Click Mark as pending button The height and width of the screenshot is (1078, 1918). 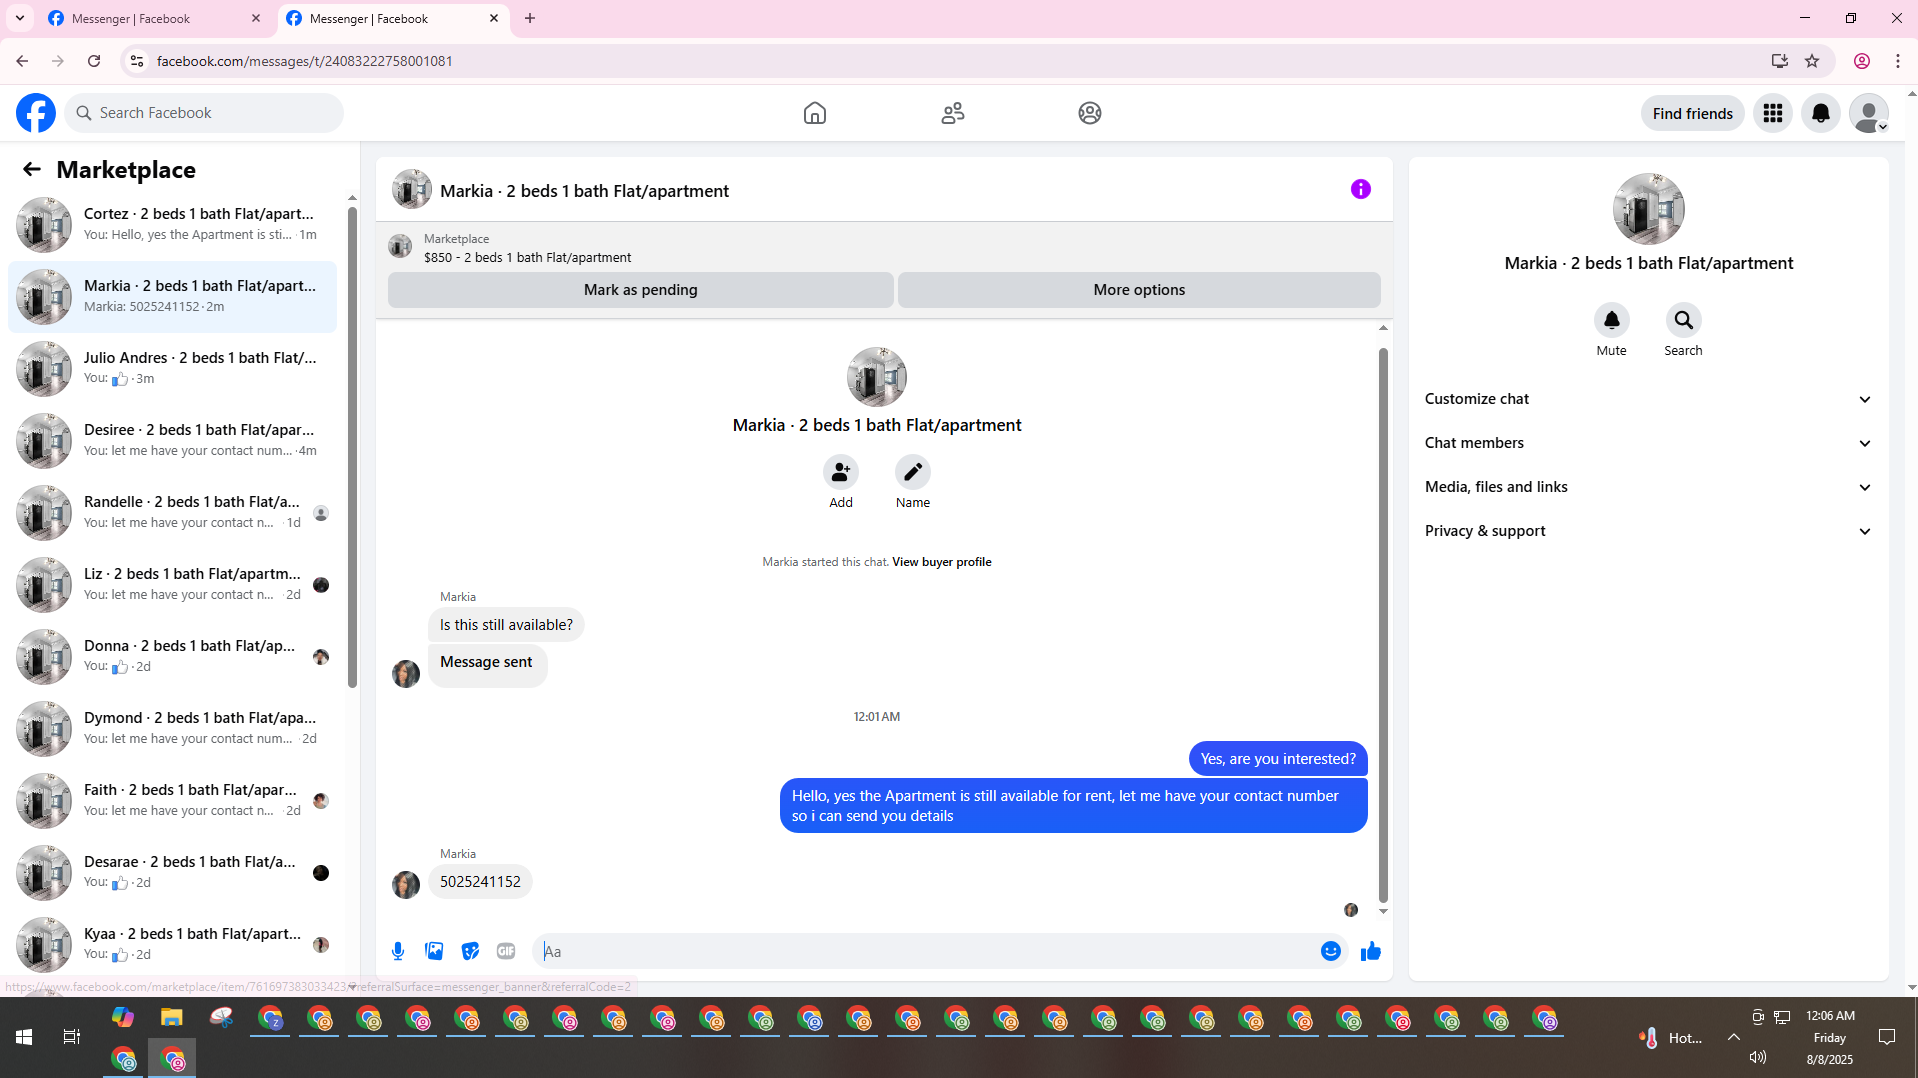click(641, 290)
